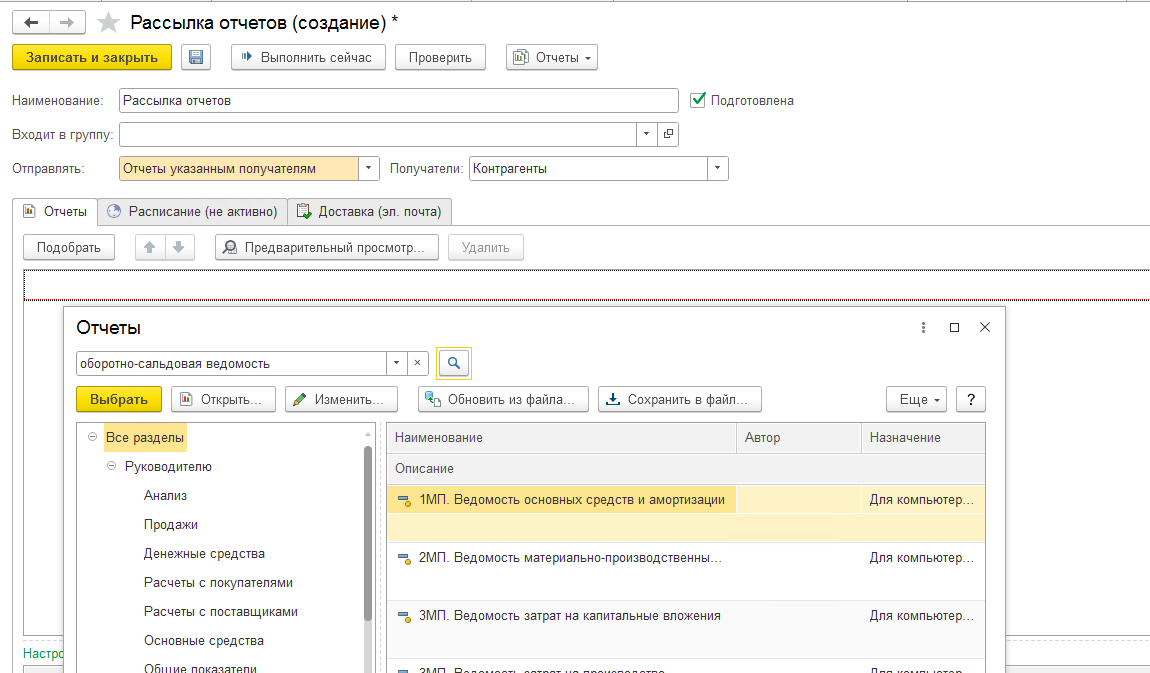
Task: Switch to the Отчеты tab
Action: pos(55,211)
